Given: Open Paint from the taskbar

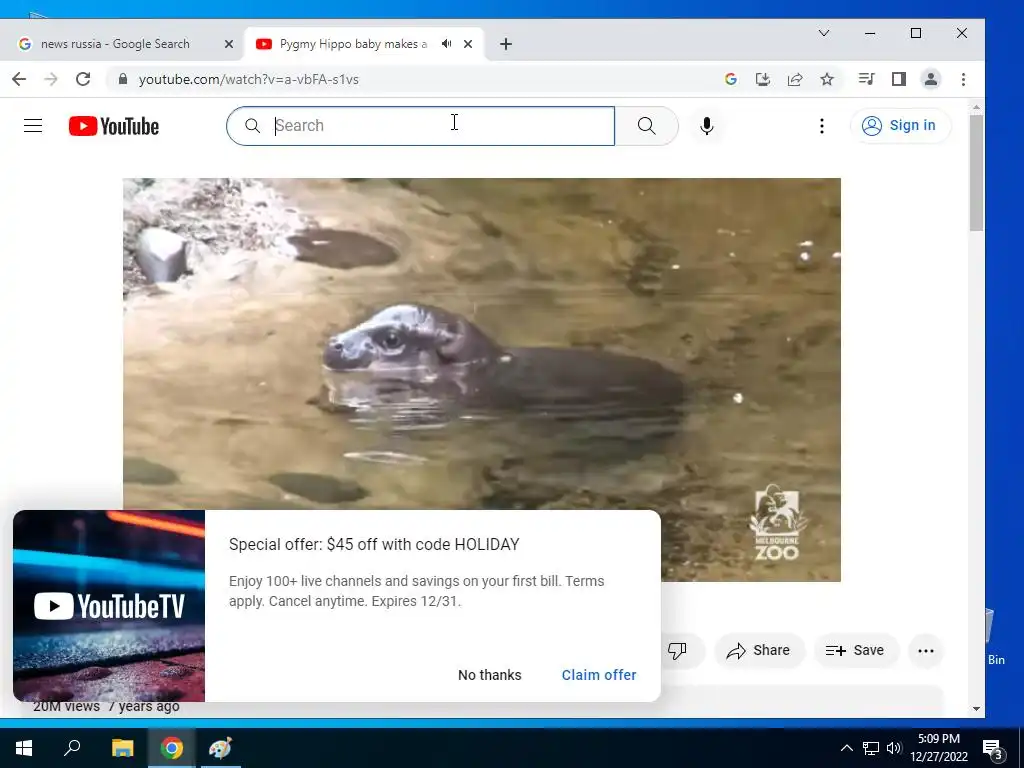Looking at the screenshot, I should (x=221, y=748).
